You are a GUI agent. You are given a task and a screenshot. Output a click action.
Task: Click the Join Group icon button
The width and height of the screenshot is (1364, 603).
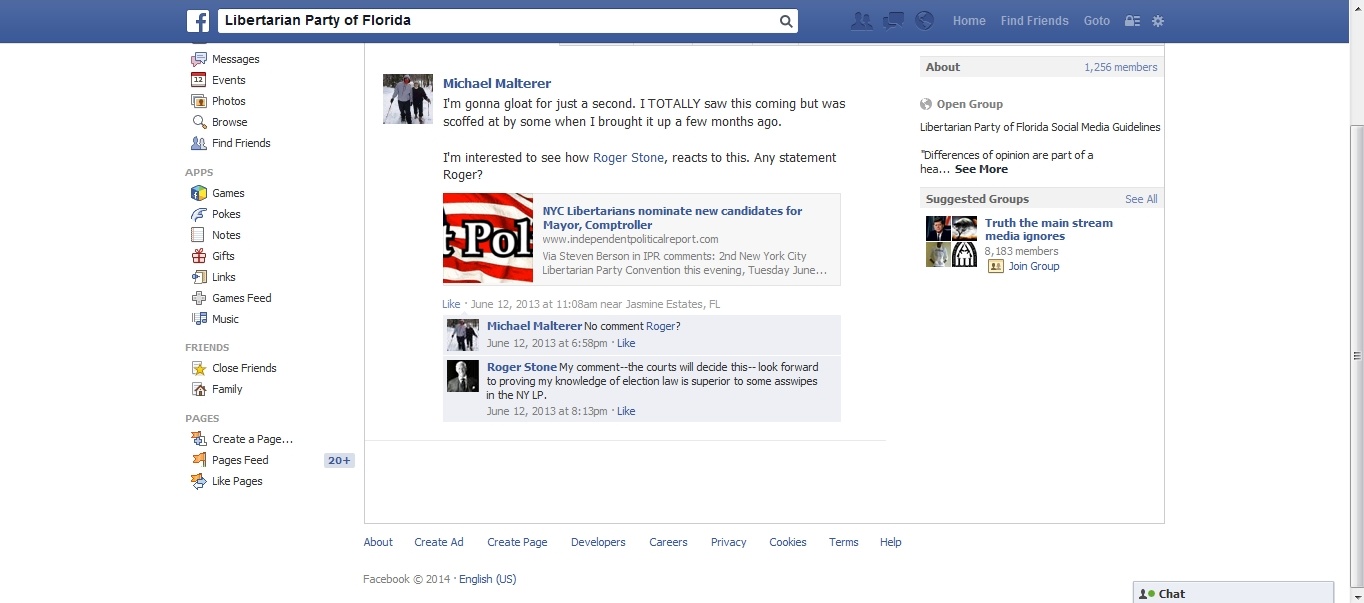pyautogui.click(x=995, y=266)
